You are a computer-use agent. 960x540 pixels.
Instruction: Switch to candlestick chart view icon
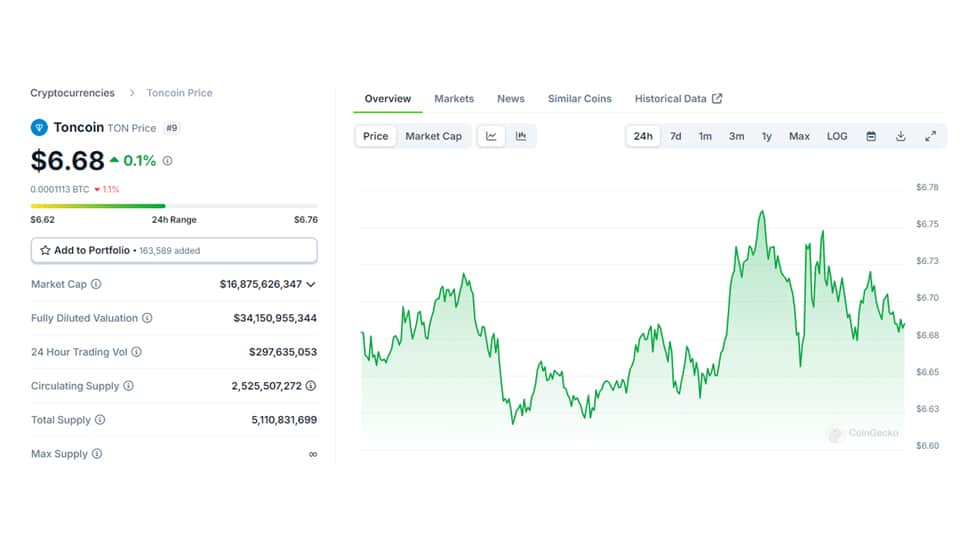(521, 136)
